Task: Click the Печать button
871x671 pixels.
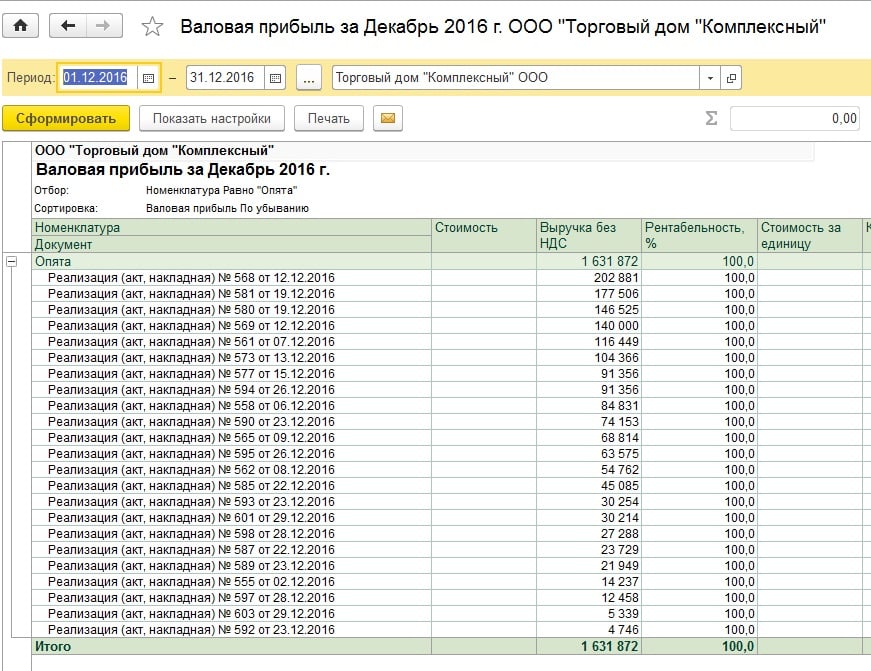Action: pyautogui.click(x=328, y=119)
